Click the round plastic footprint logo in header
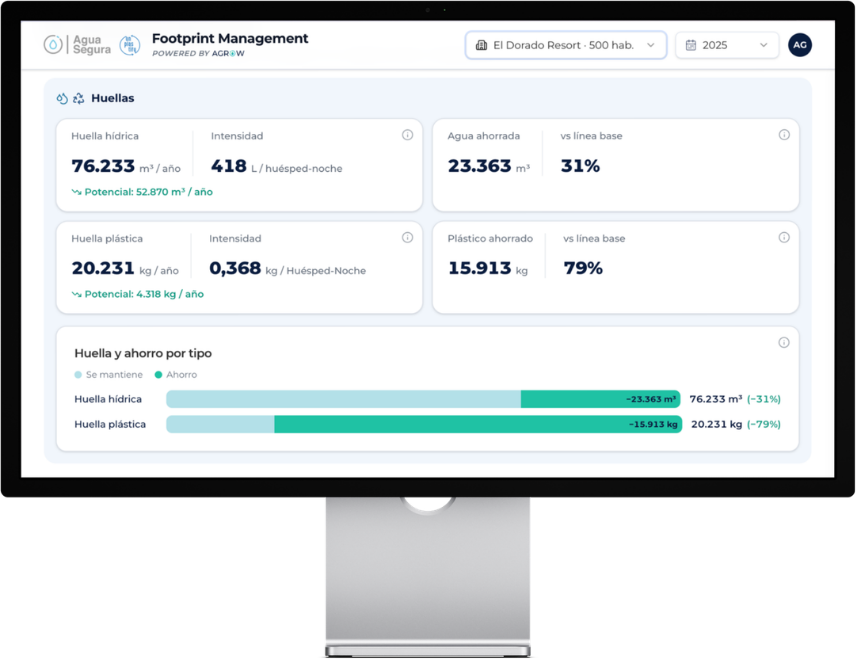Image resolution: width=856 pixels, height=659 pixels. [x=130, y=45]
